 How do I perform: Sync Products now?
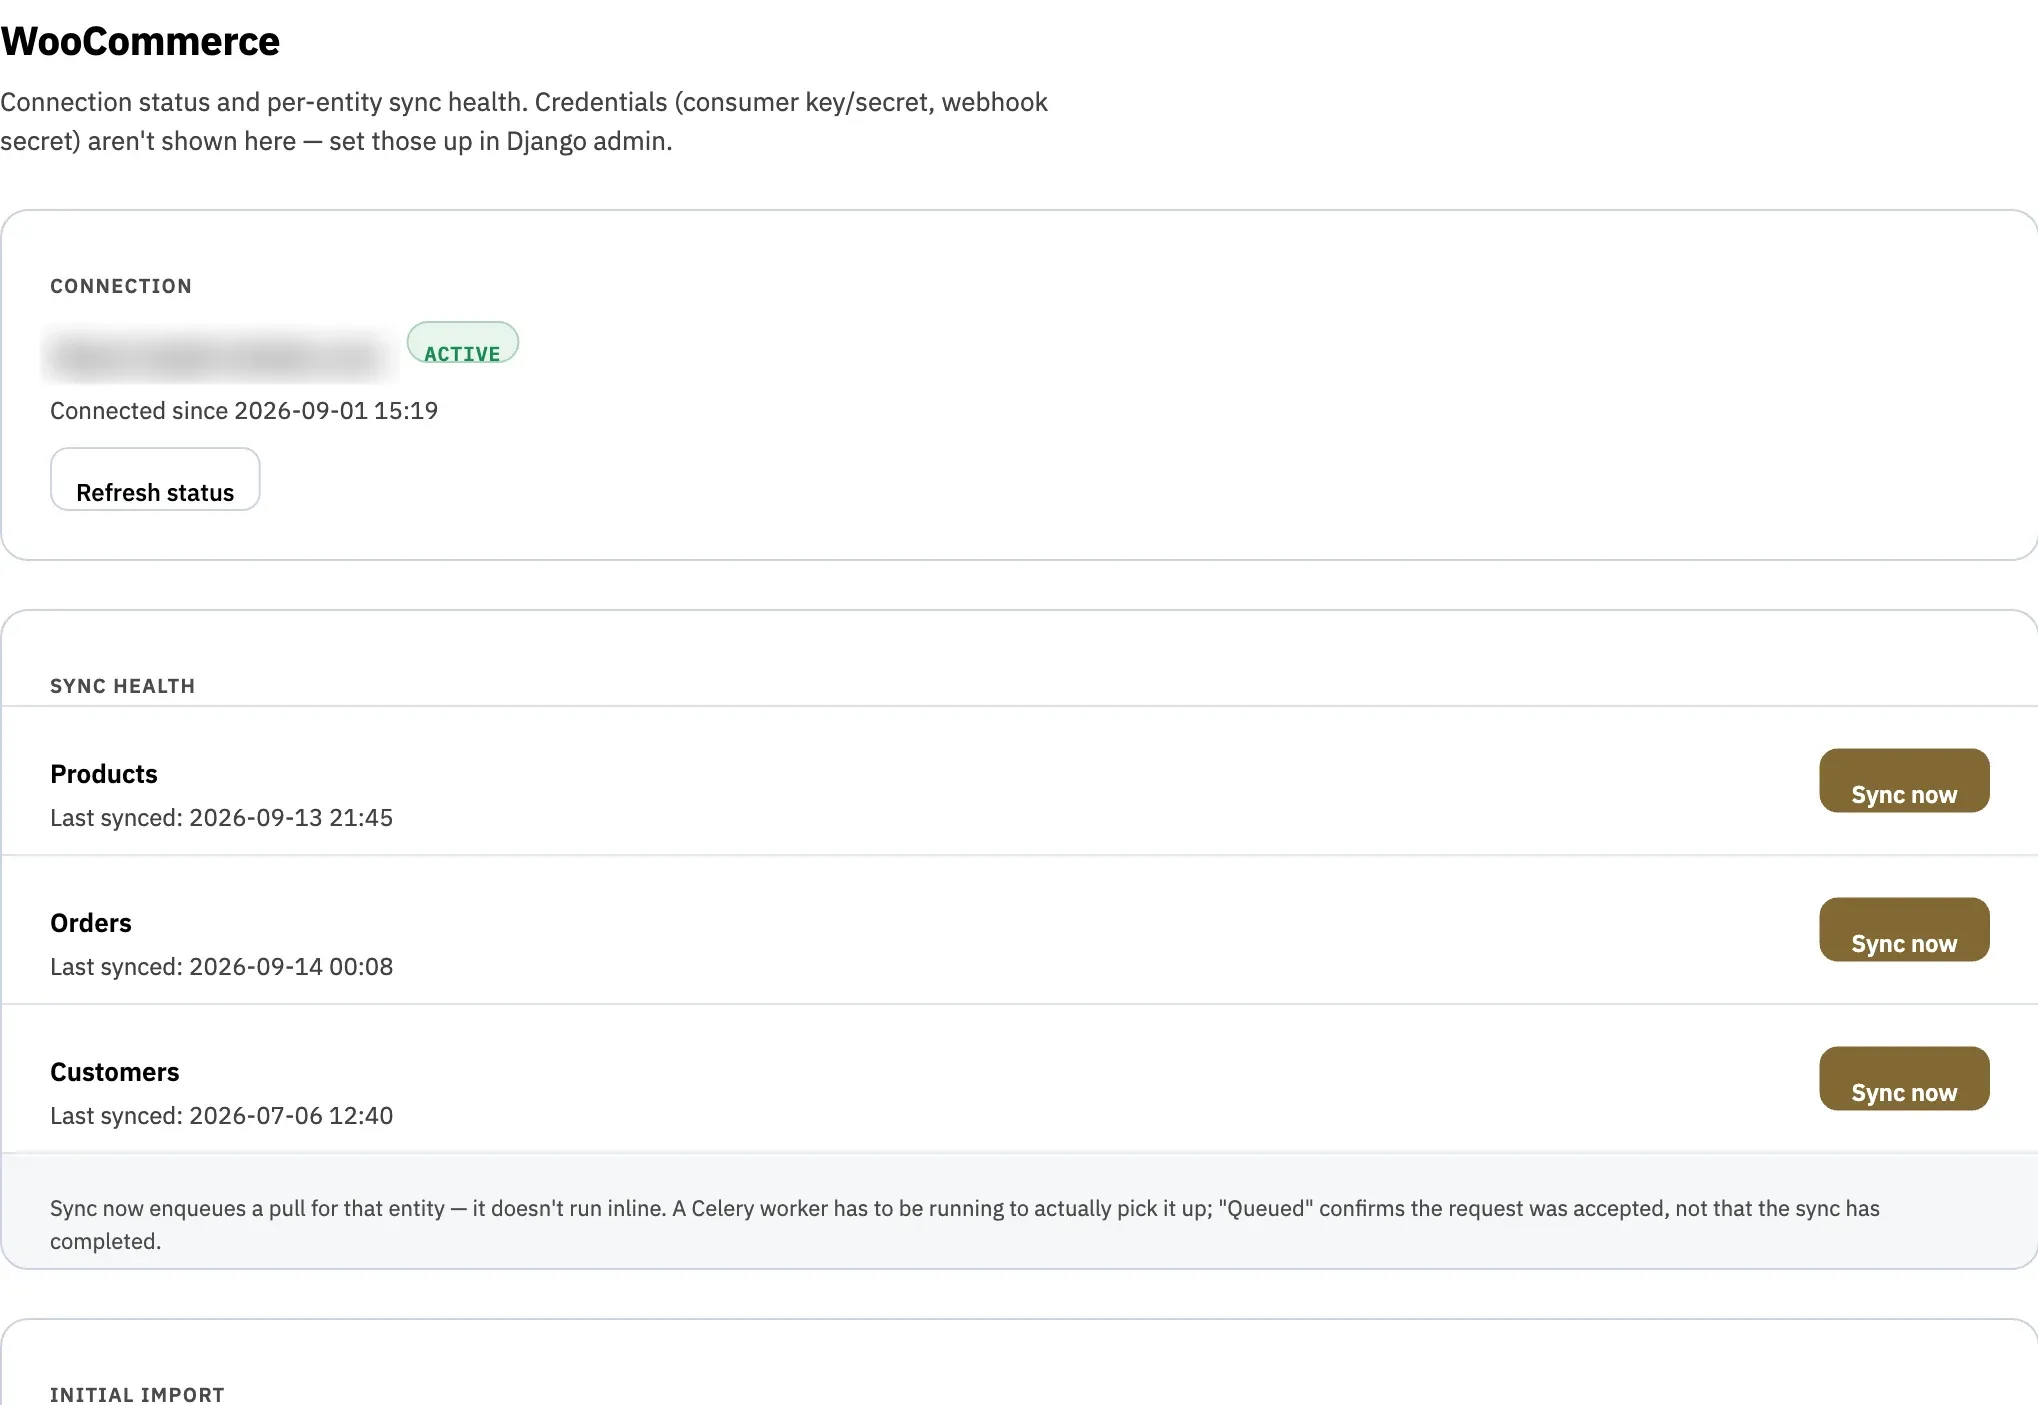tap(1904, 780)
